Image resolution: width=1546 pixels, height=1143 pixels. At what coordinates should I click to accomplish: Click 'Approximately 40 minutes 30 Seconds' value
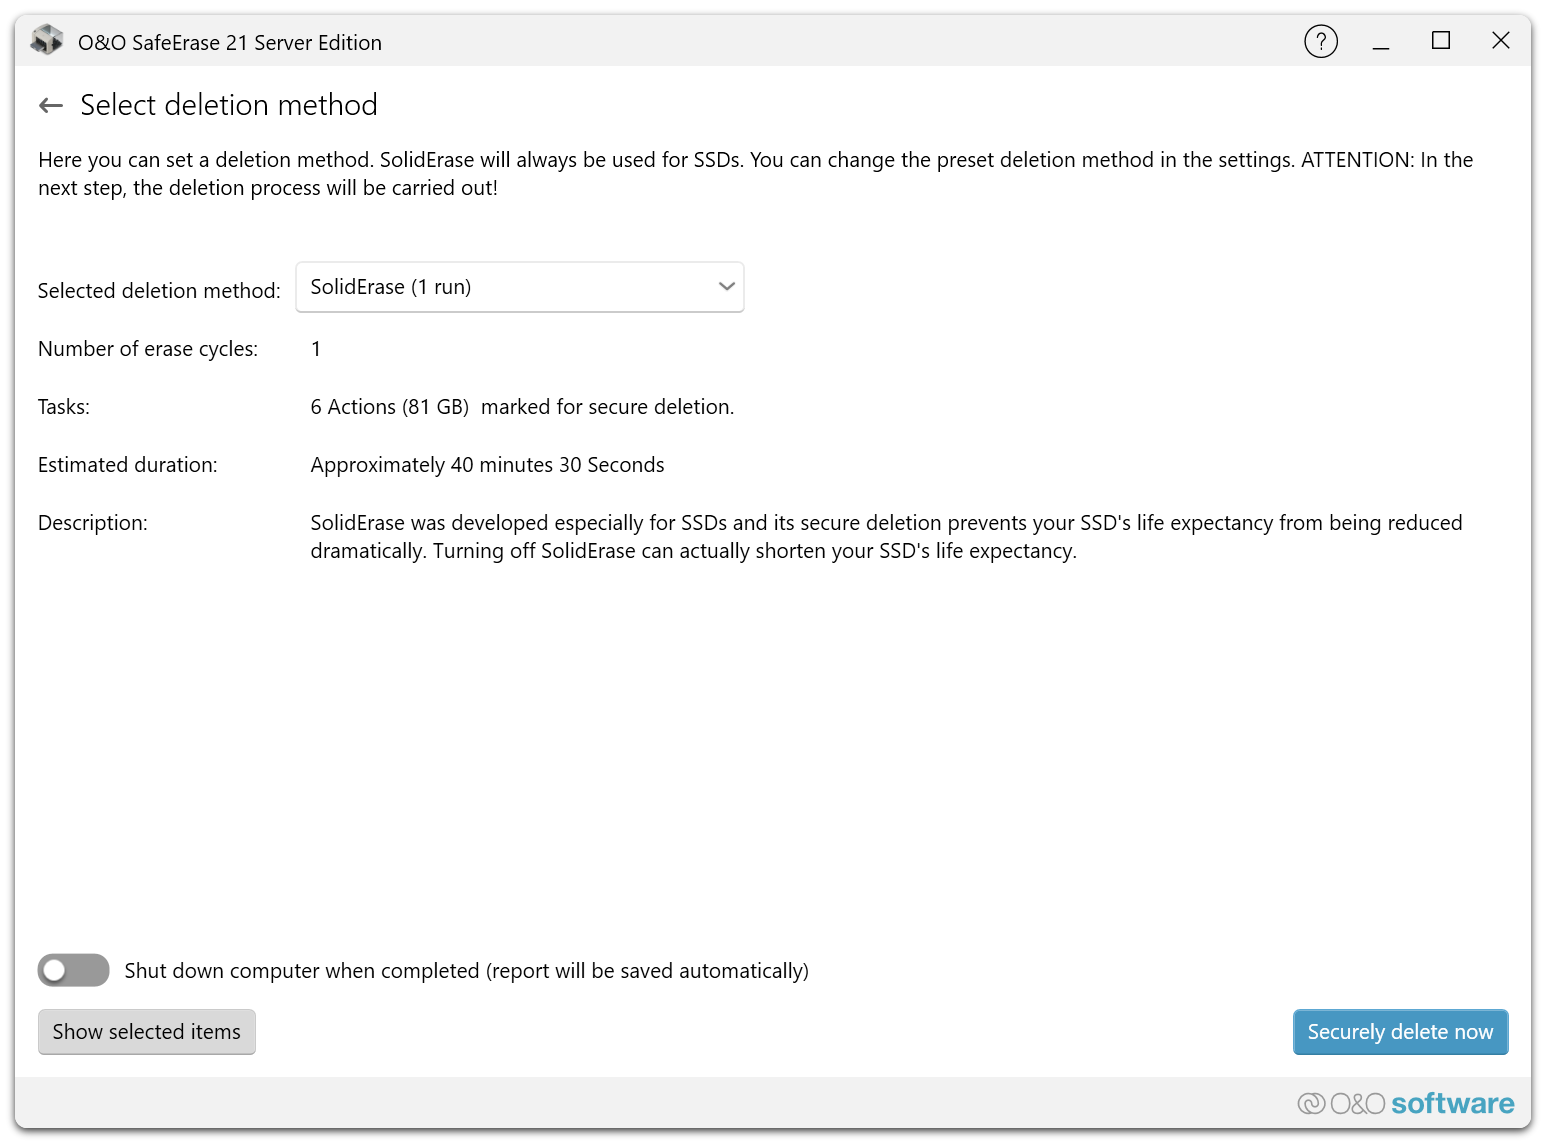point(488,465)
